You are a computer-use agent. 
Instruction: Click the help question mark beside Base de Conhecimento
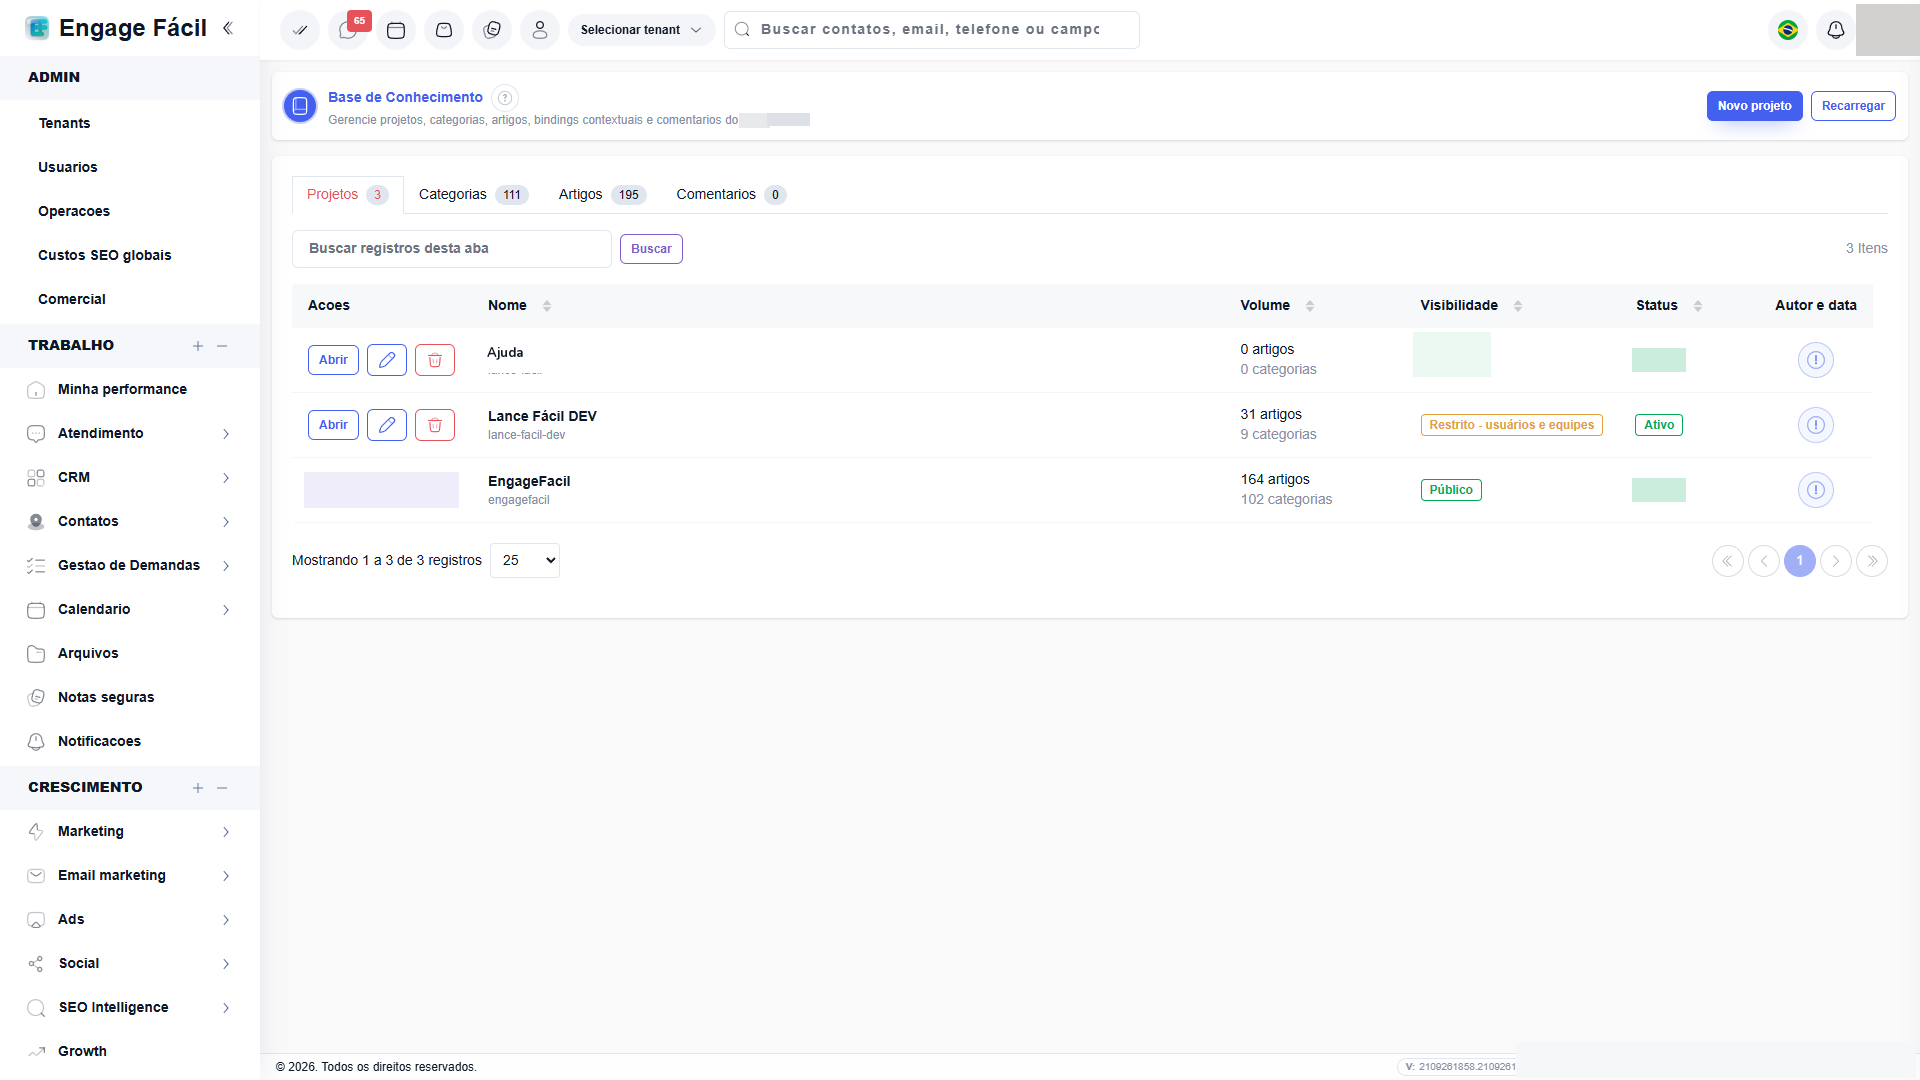(505, 98)
